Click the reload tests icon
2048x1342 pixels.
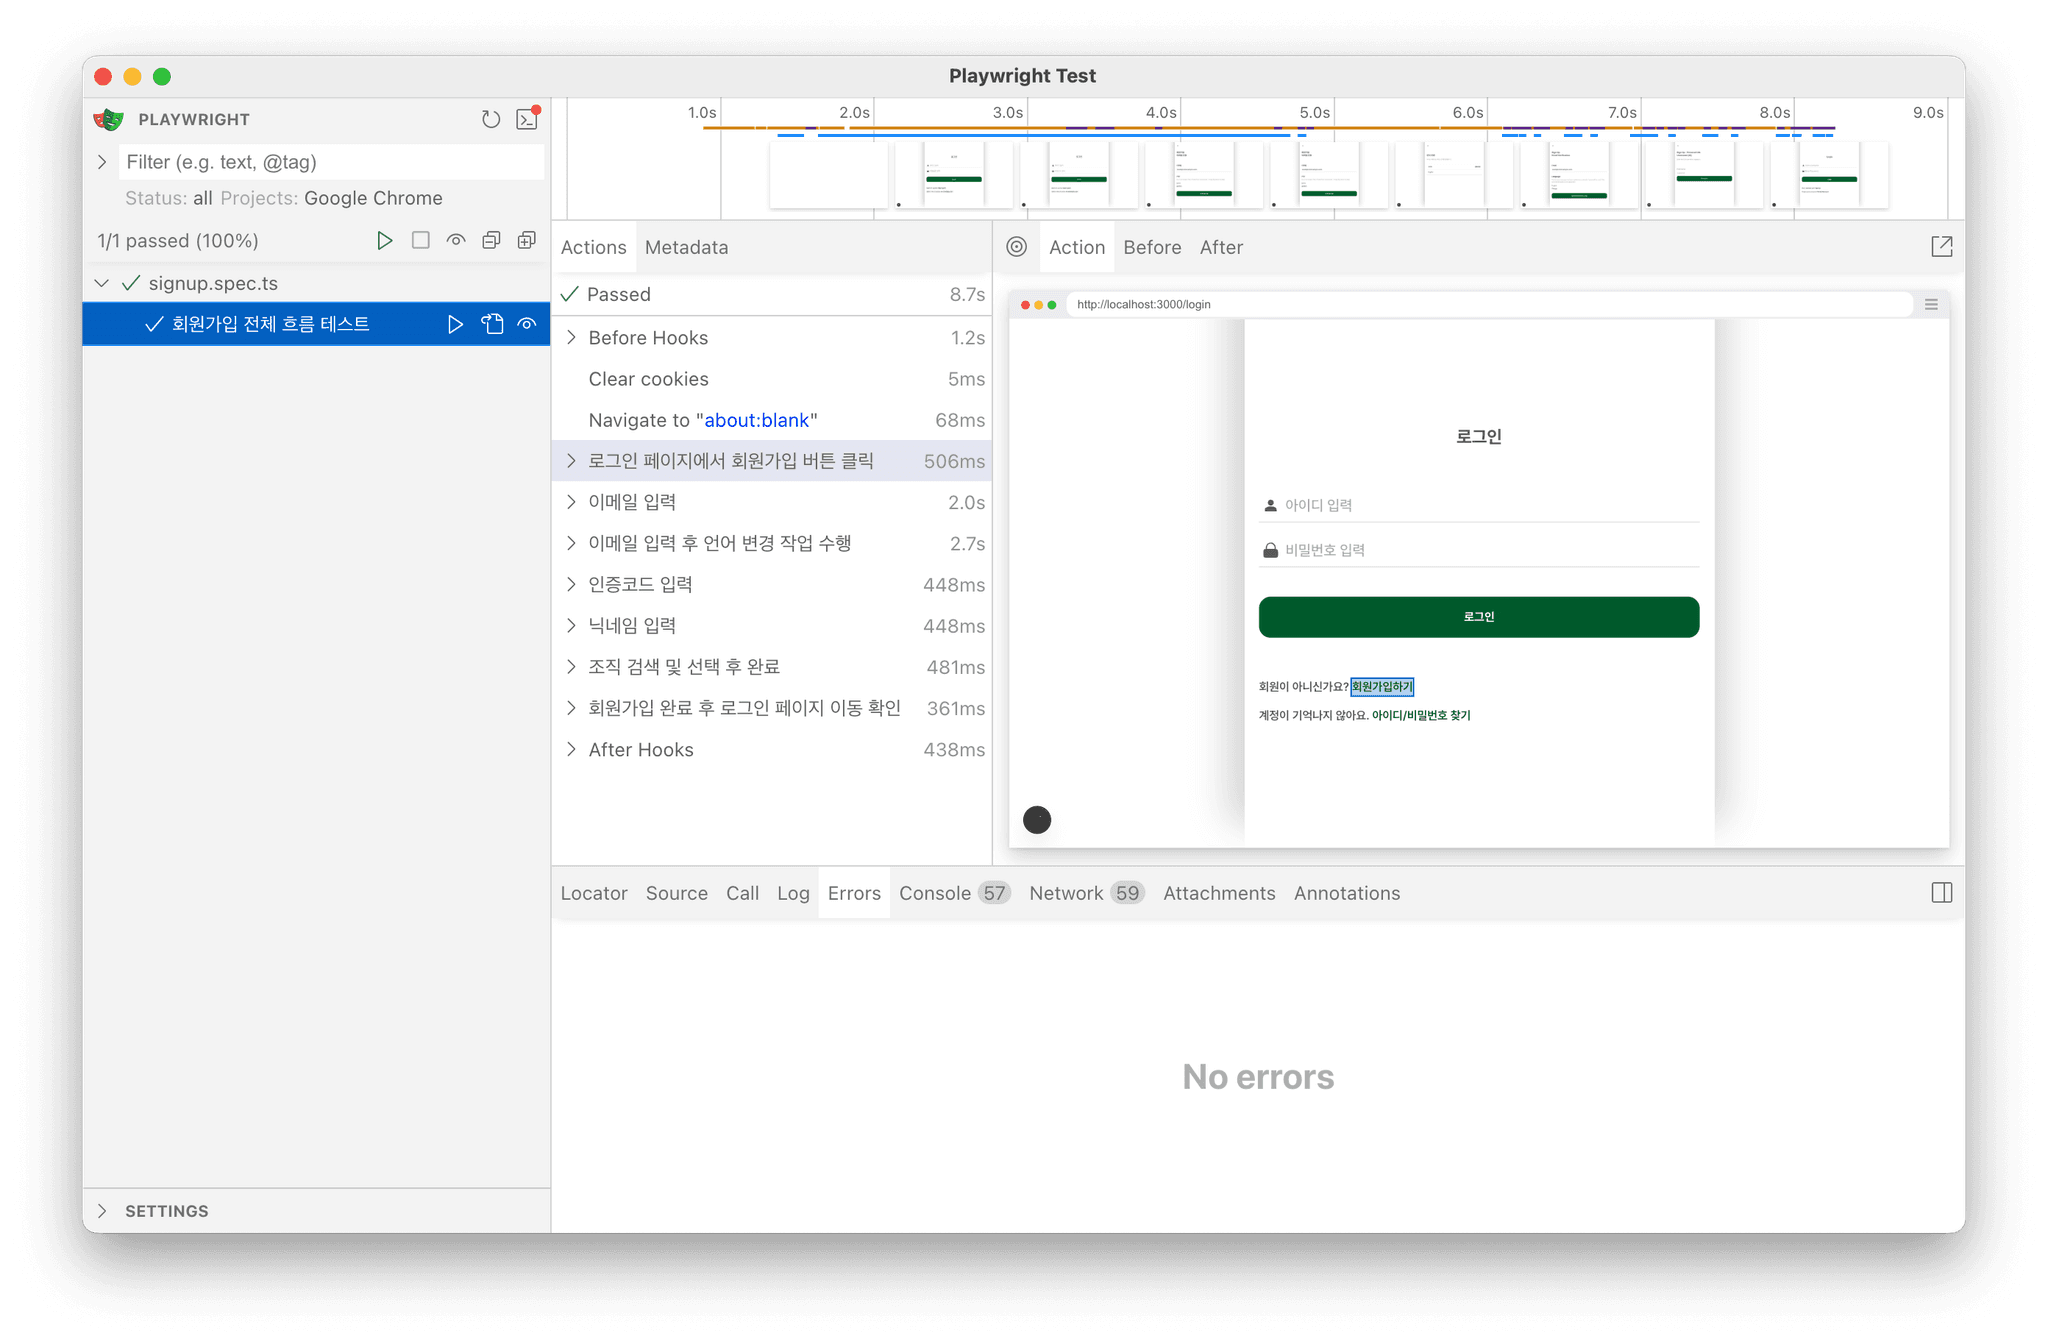(490, 119)
